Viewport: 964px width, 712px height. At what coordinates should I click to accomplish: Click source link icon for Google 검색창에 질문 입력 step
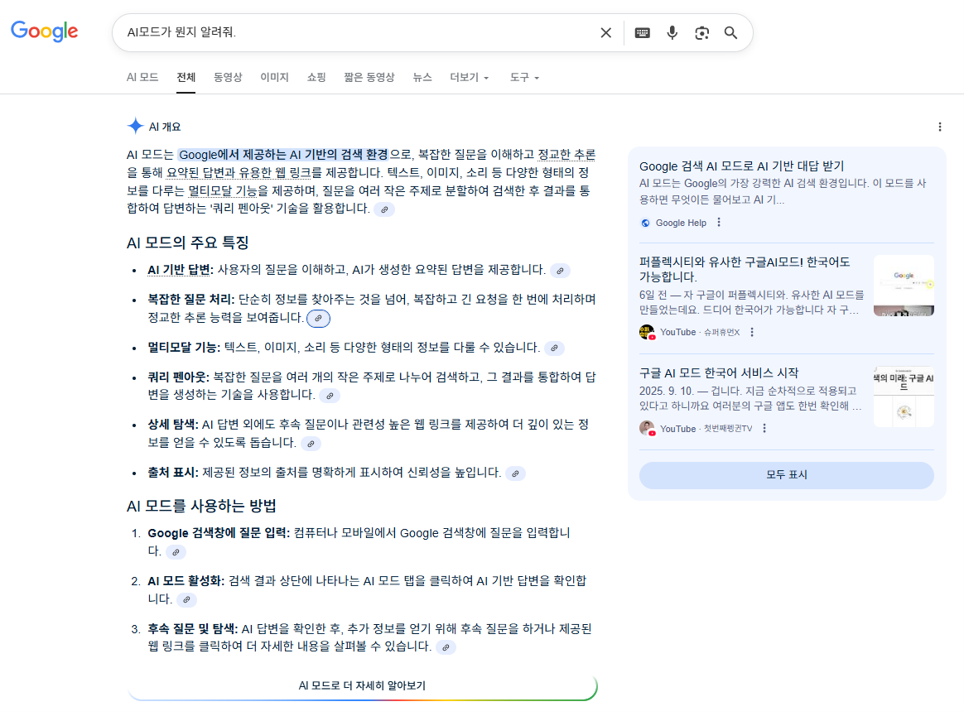[x=176, y=552]
